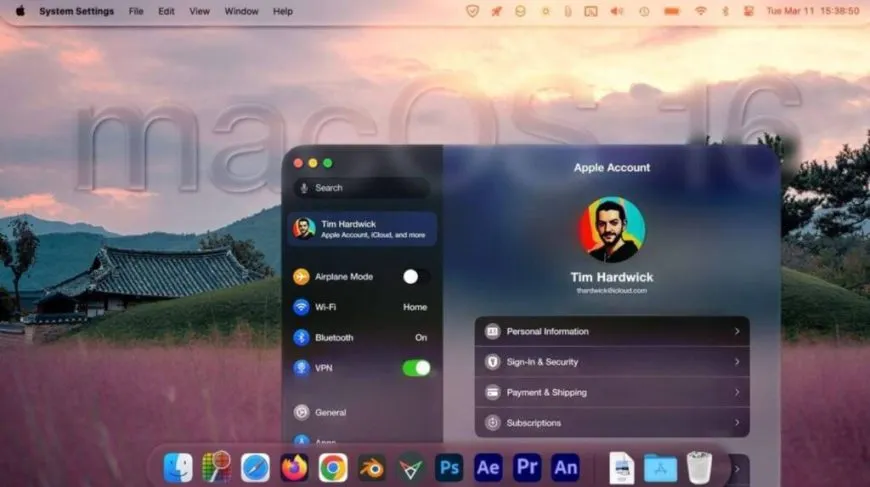
Task: Click the Apple Account title
Action: [x=612, y=168]
